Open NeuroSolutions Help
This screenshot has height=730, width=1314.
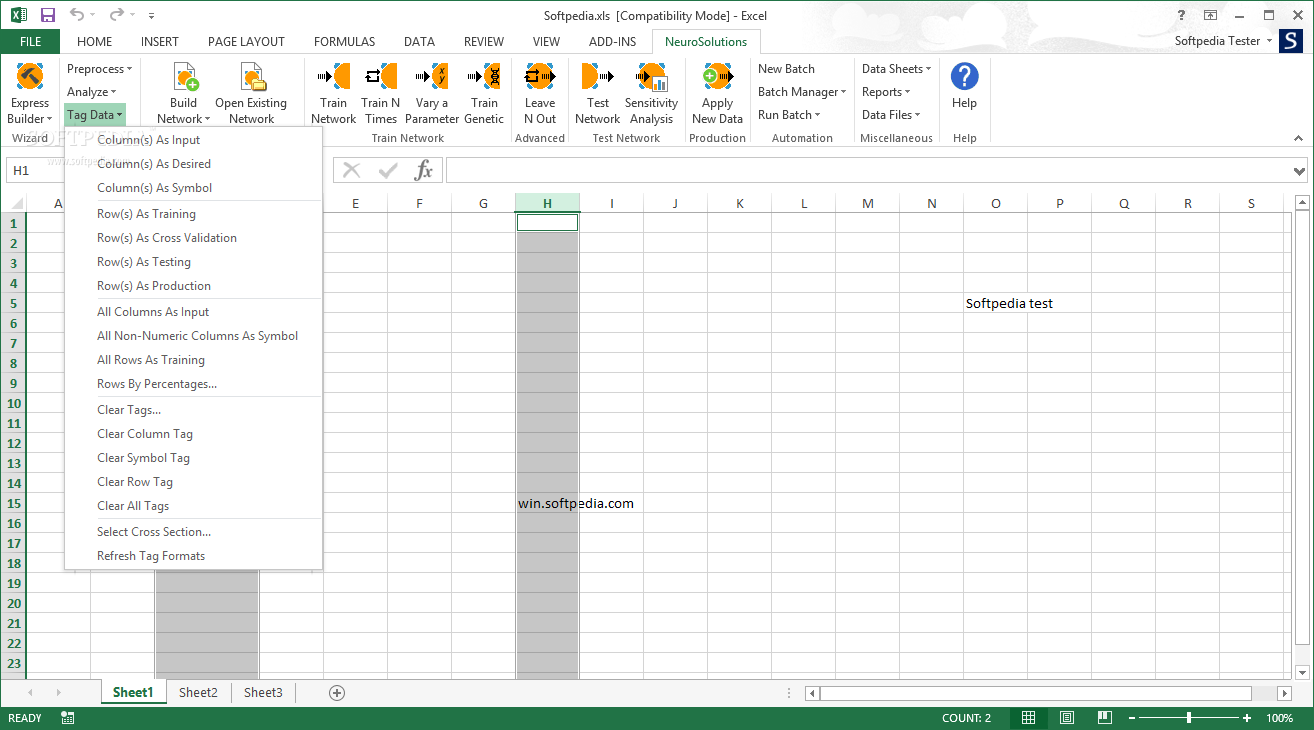pyautogui.click(x=964, y=86)
